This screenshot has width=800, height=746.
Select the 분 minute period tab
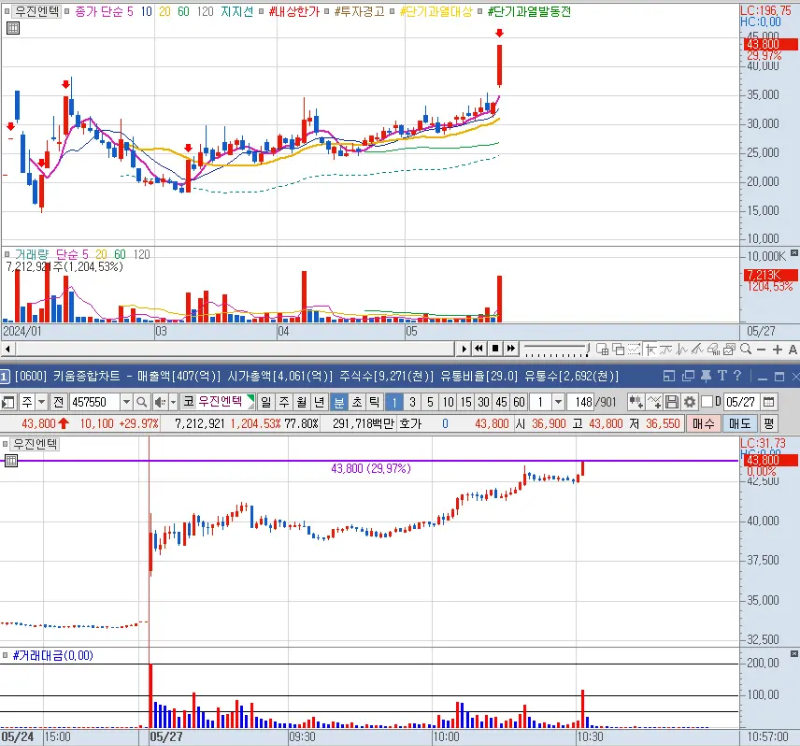[x=339, y=402]
